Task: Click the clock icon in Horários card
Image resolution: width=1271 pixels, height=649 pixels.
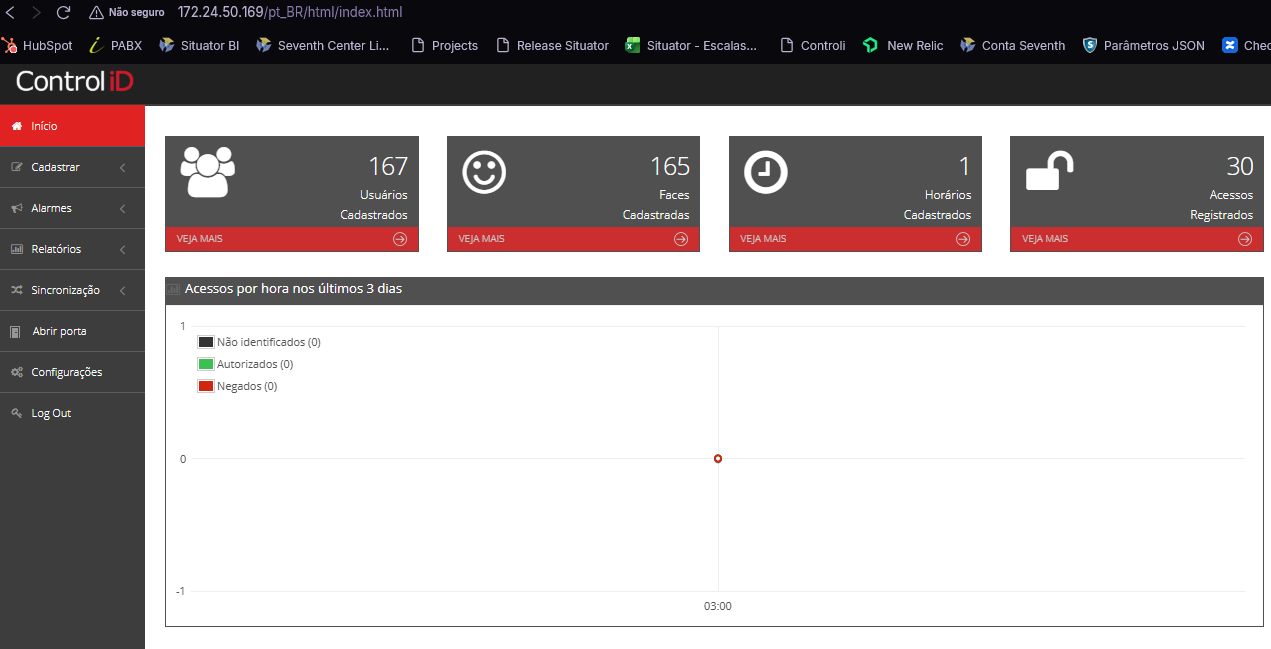Action: 766,172
